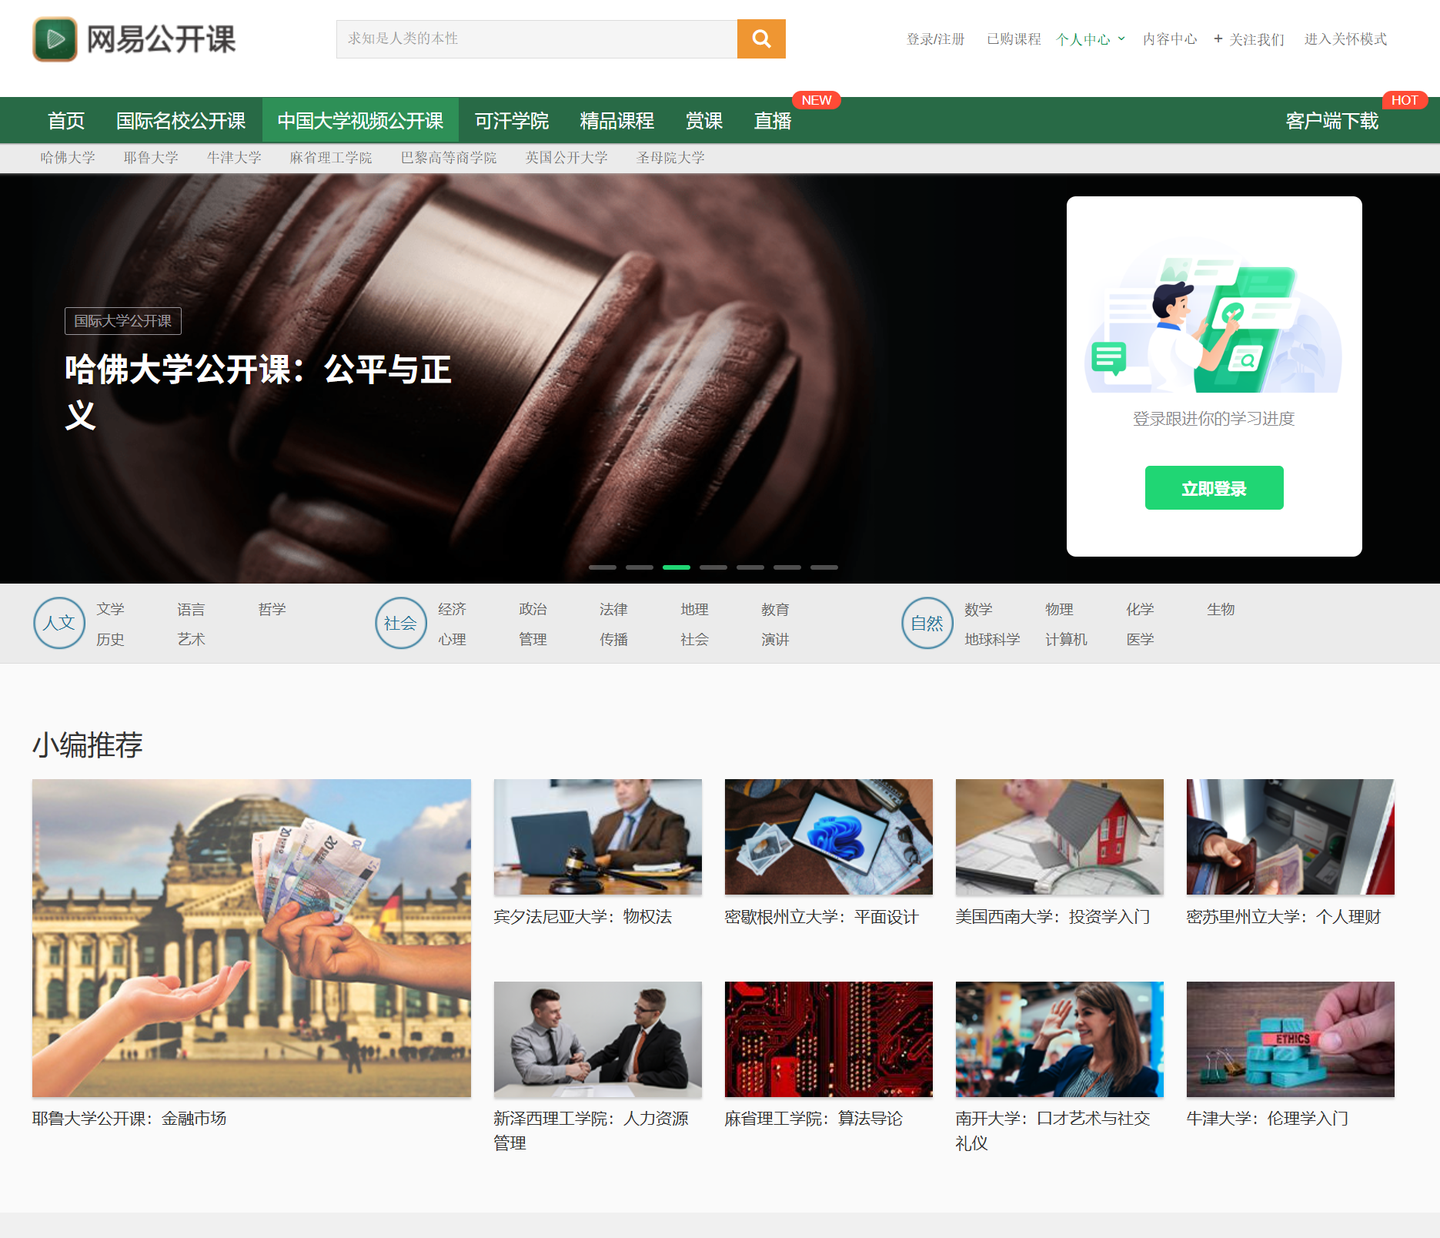
Task: Open the 圣母院大学 link
Action: point(671,158)
